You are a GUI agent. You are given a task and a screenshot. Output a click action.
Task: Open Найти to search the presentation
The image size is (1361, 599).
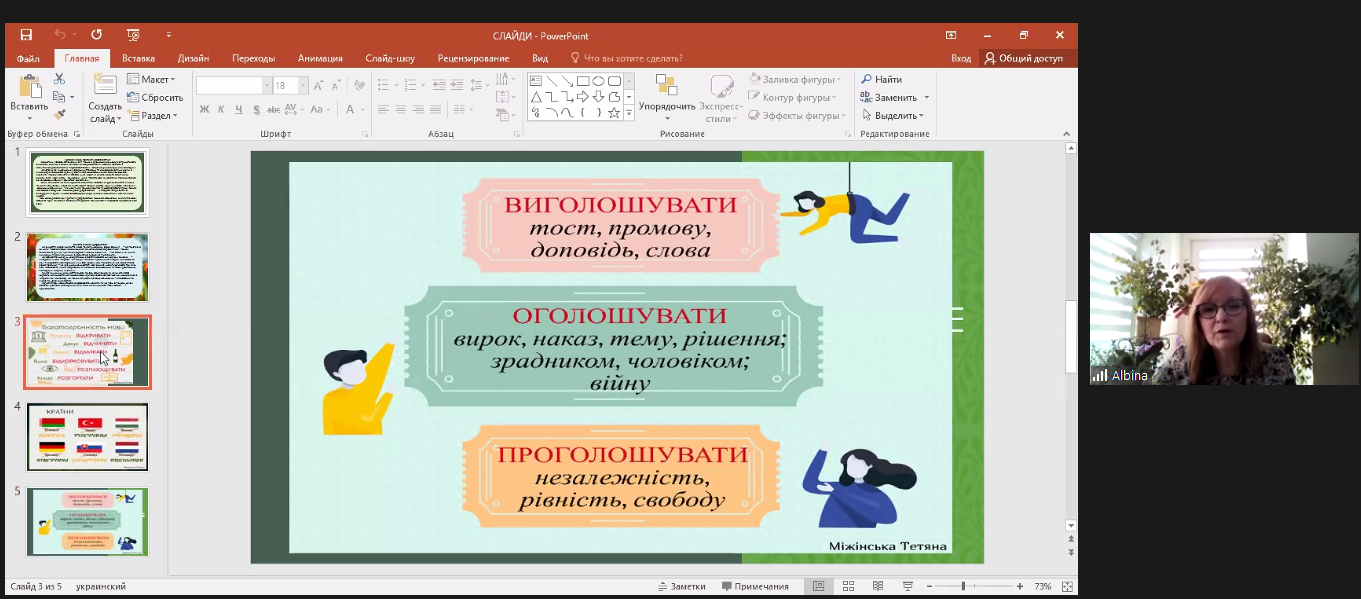(x=884, y=78)
